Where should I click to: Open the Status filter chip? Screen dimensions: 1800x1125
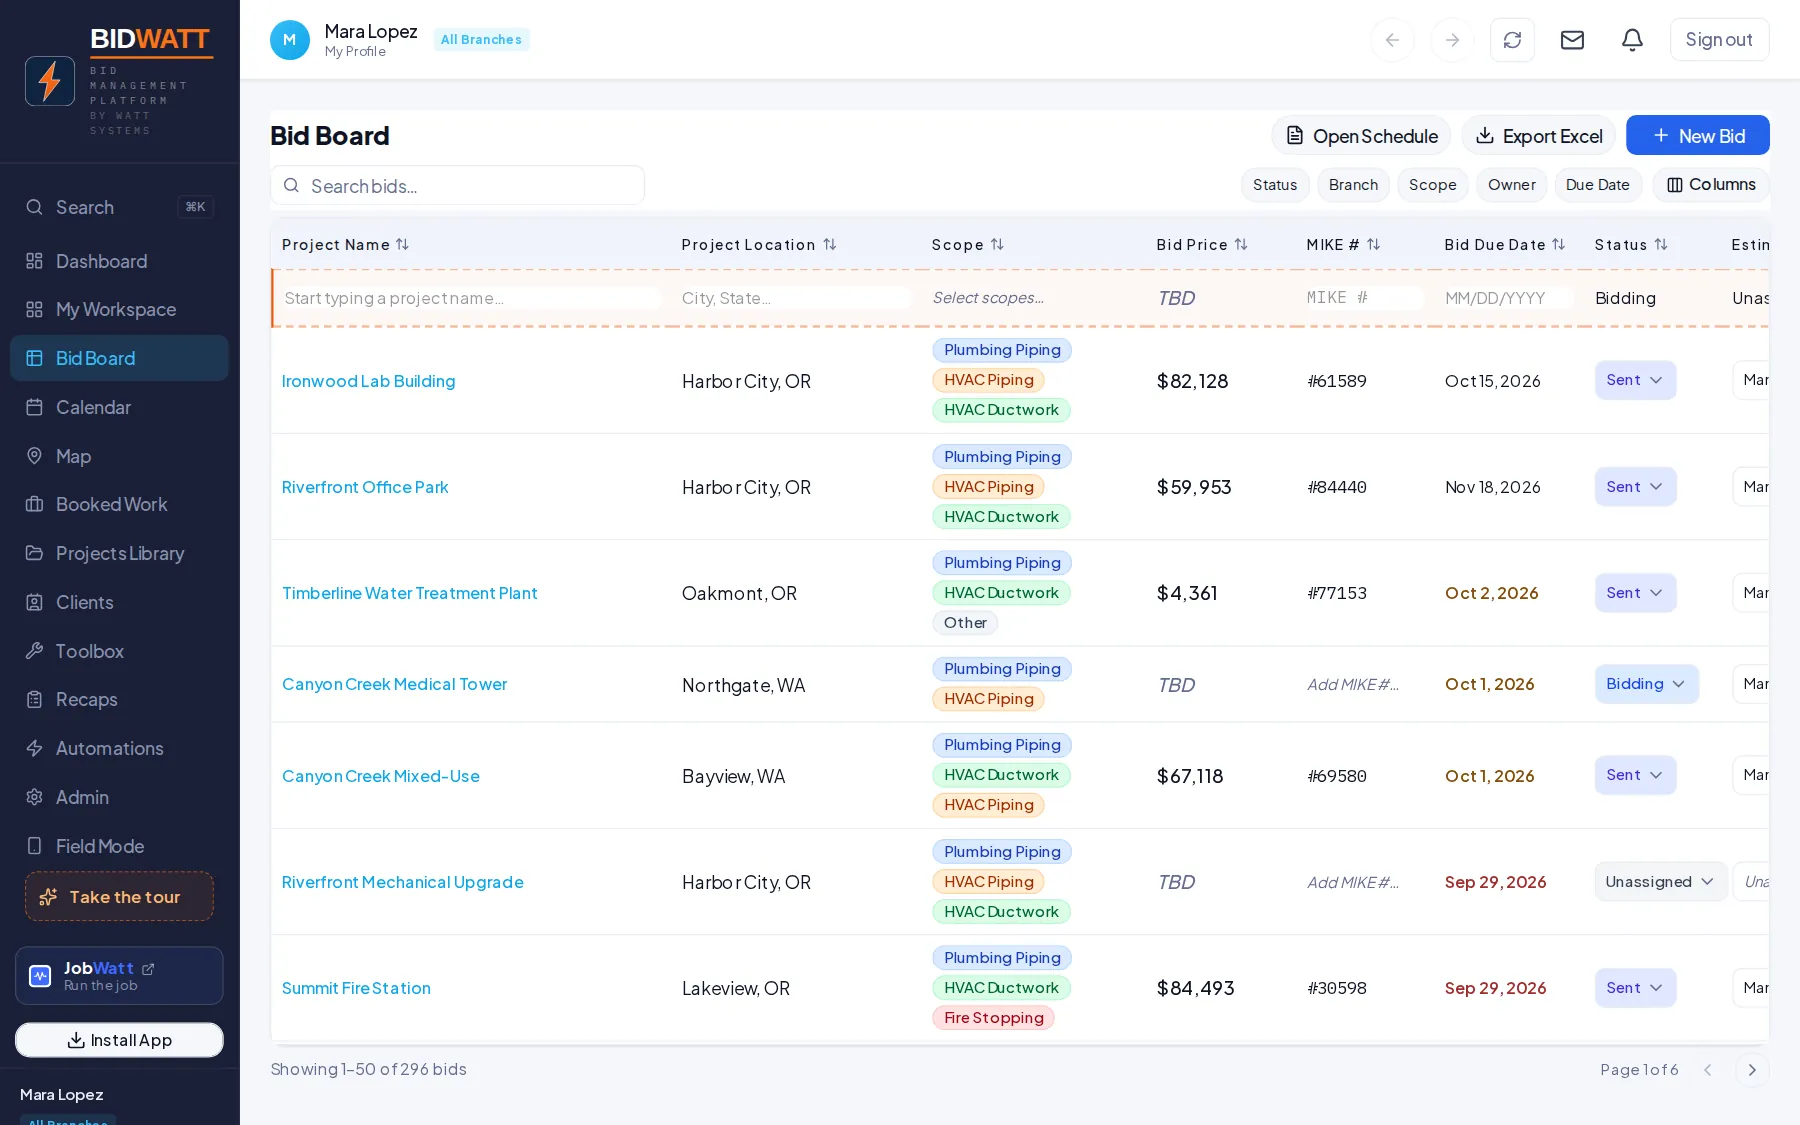[1275, 185]
